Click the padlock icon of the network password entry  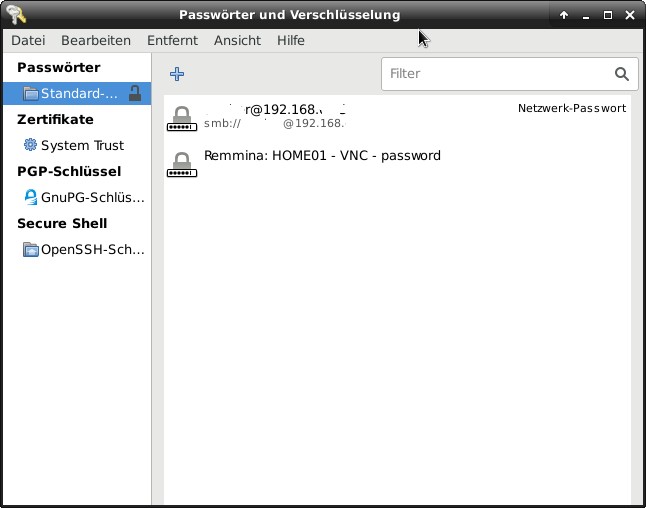point(181,117)
